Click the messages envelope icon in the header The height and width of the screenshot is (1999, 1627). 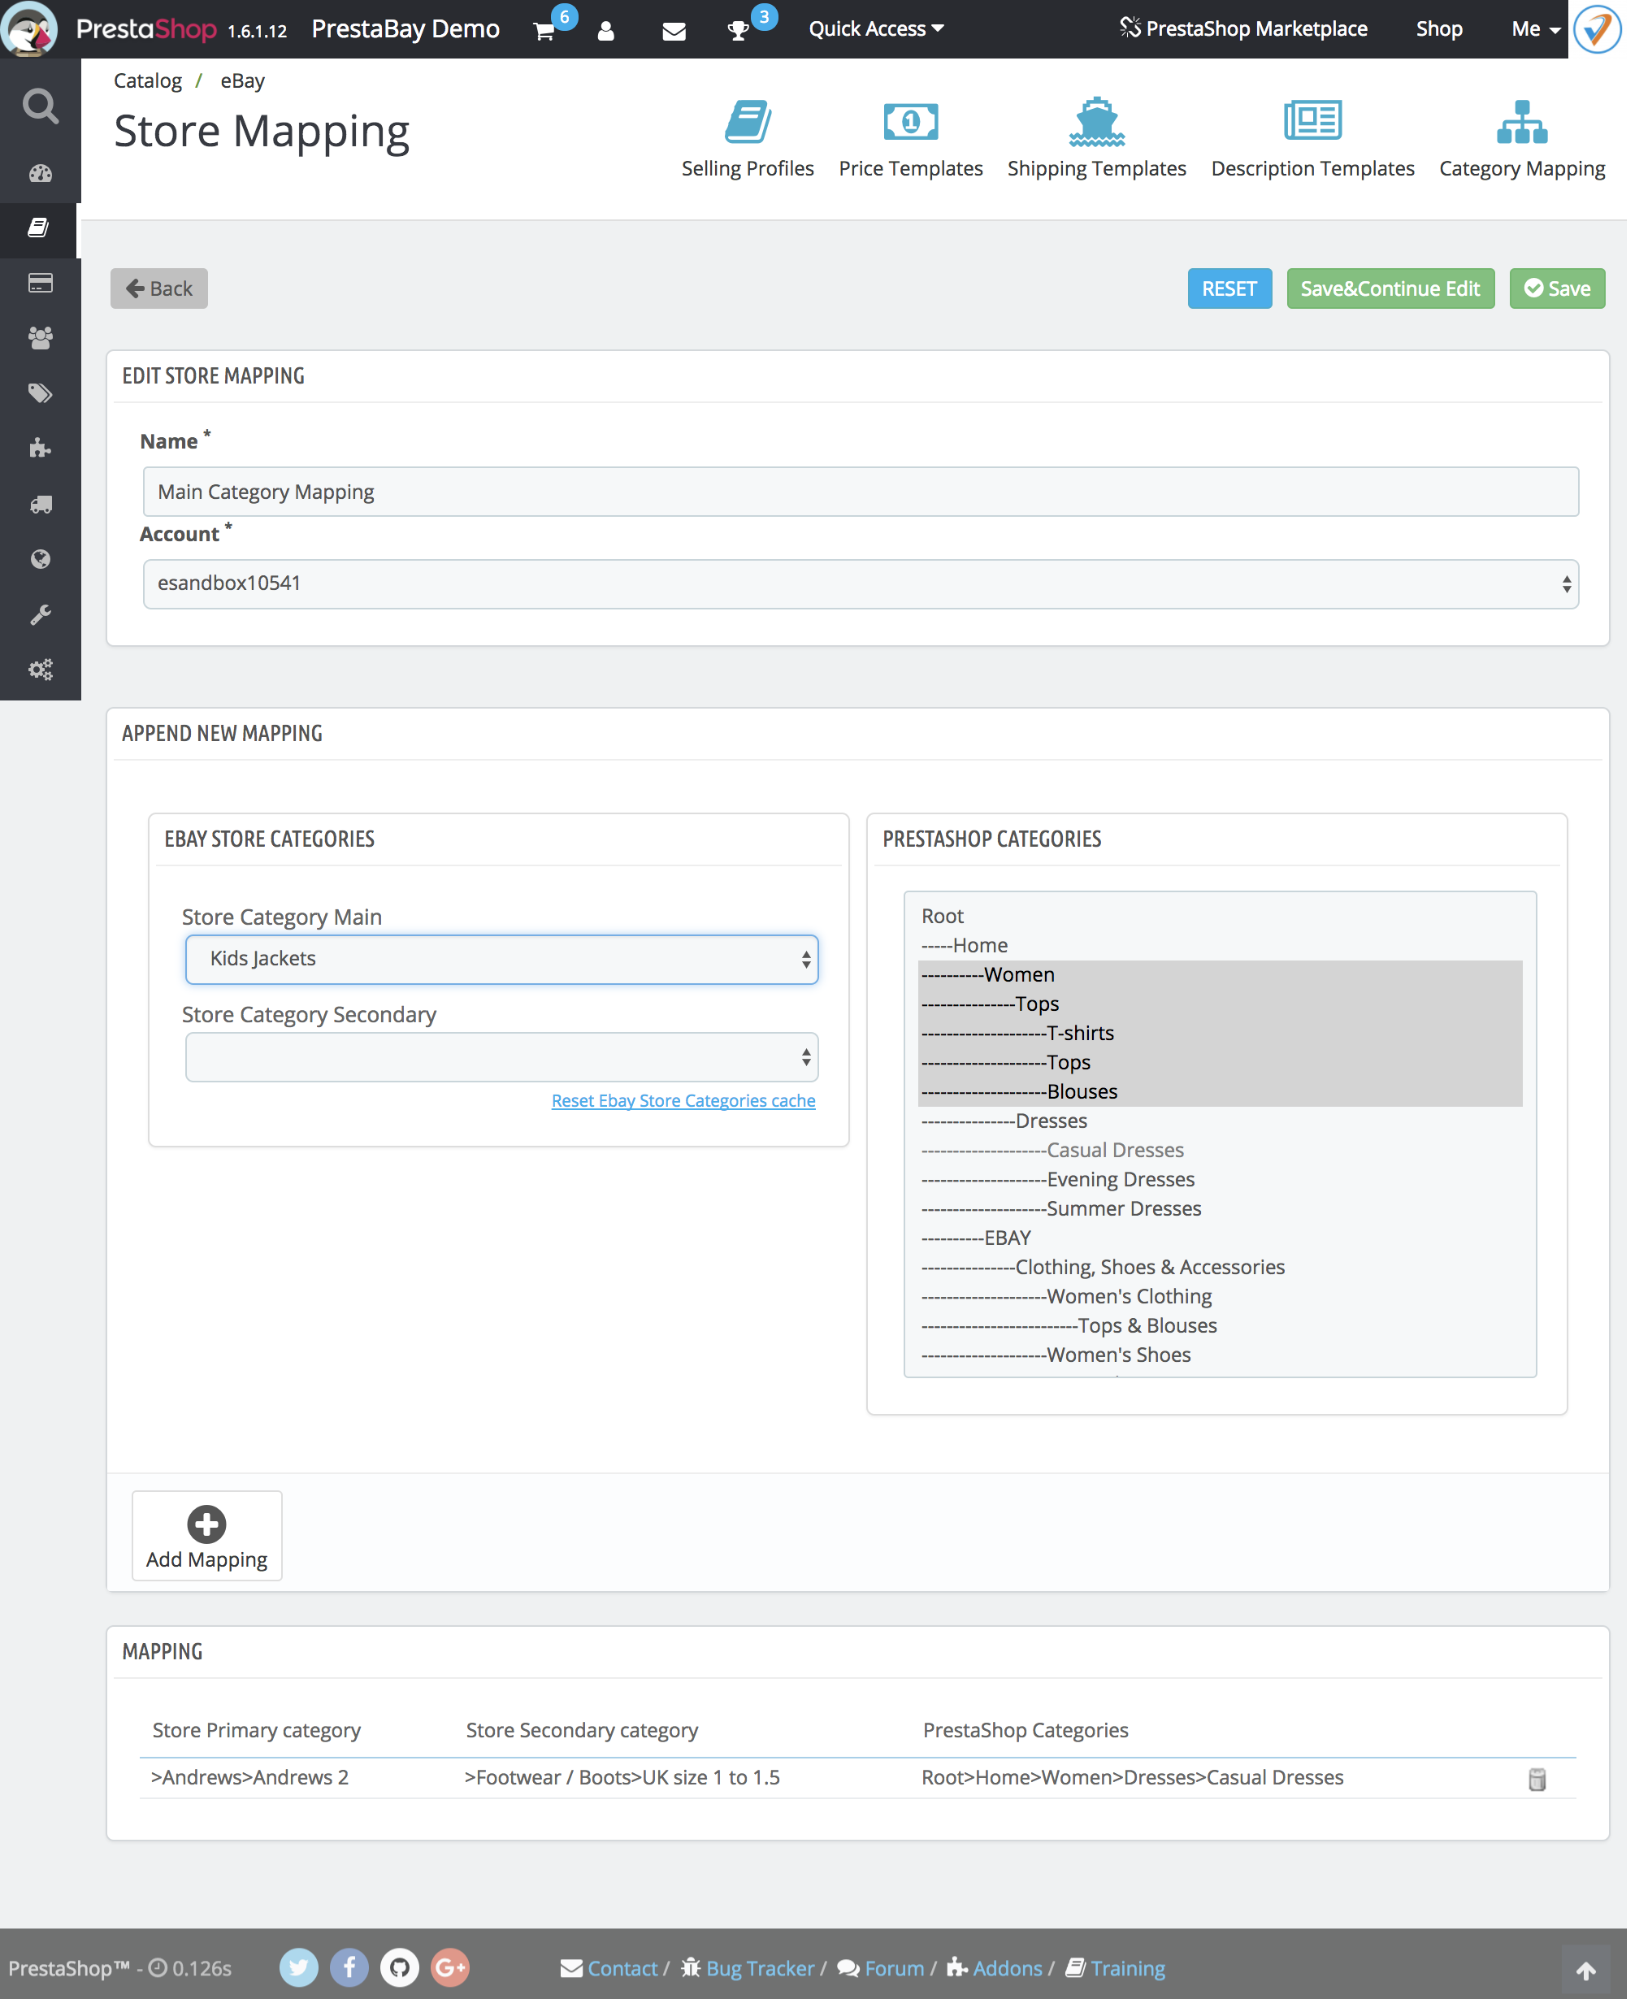click(x=674, y=31)
